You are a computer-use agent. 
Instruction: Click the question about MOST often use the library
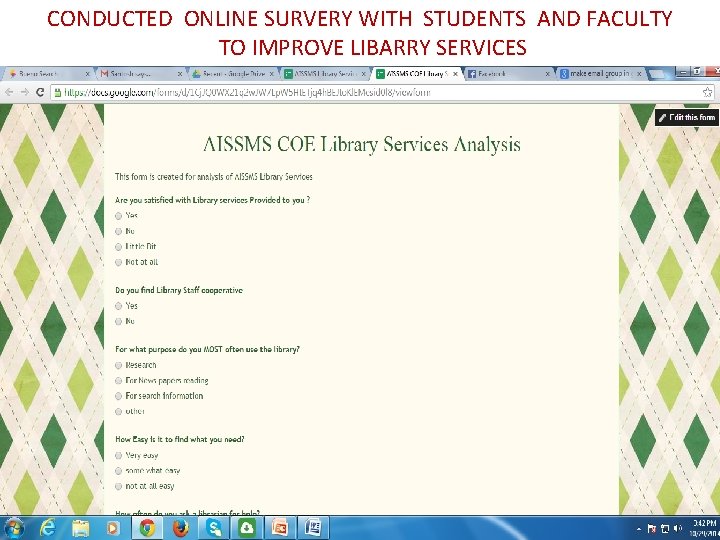click(207, 349)
